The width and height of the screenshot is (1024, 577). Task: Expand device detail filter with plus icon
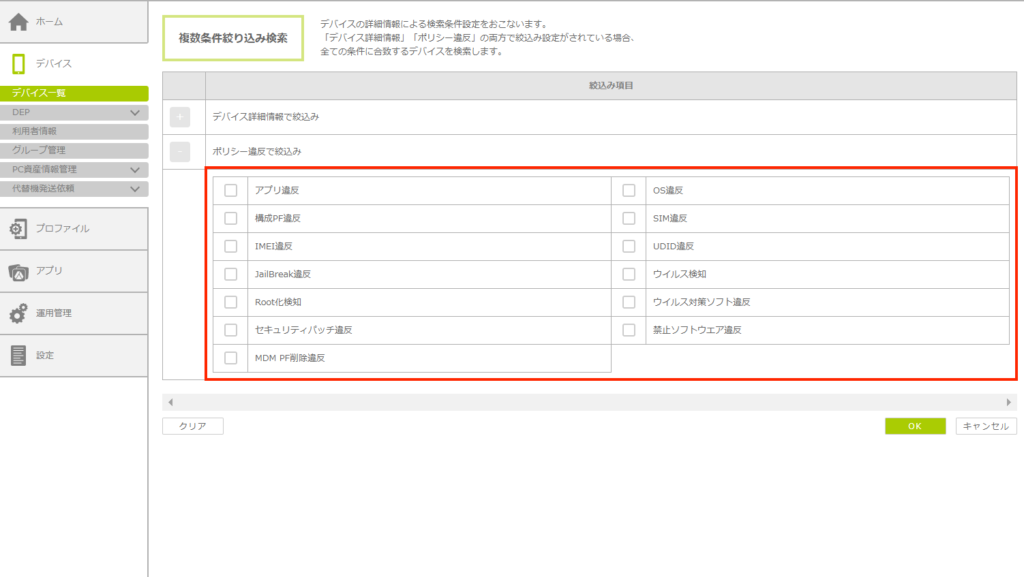tap(180, 117)
